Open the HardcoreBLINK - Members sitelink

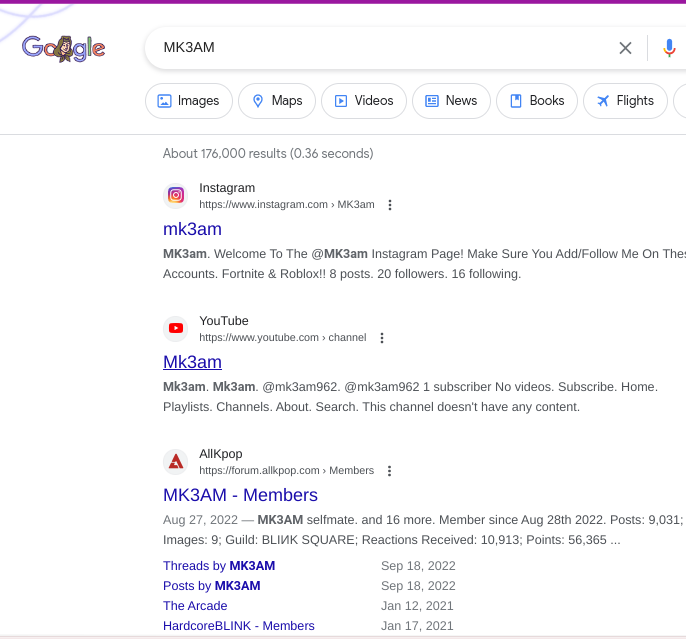239,626
